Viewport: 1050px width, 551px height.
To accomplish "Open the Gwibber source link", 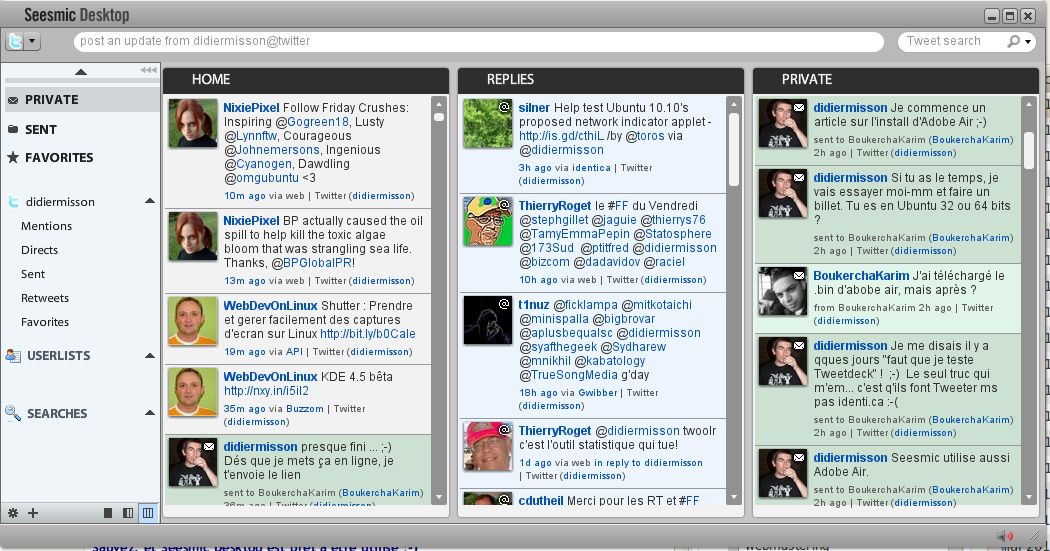I will click(598, 393).
